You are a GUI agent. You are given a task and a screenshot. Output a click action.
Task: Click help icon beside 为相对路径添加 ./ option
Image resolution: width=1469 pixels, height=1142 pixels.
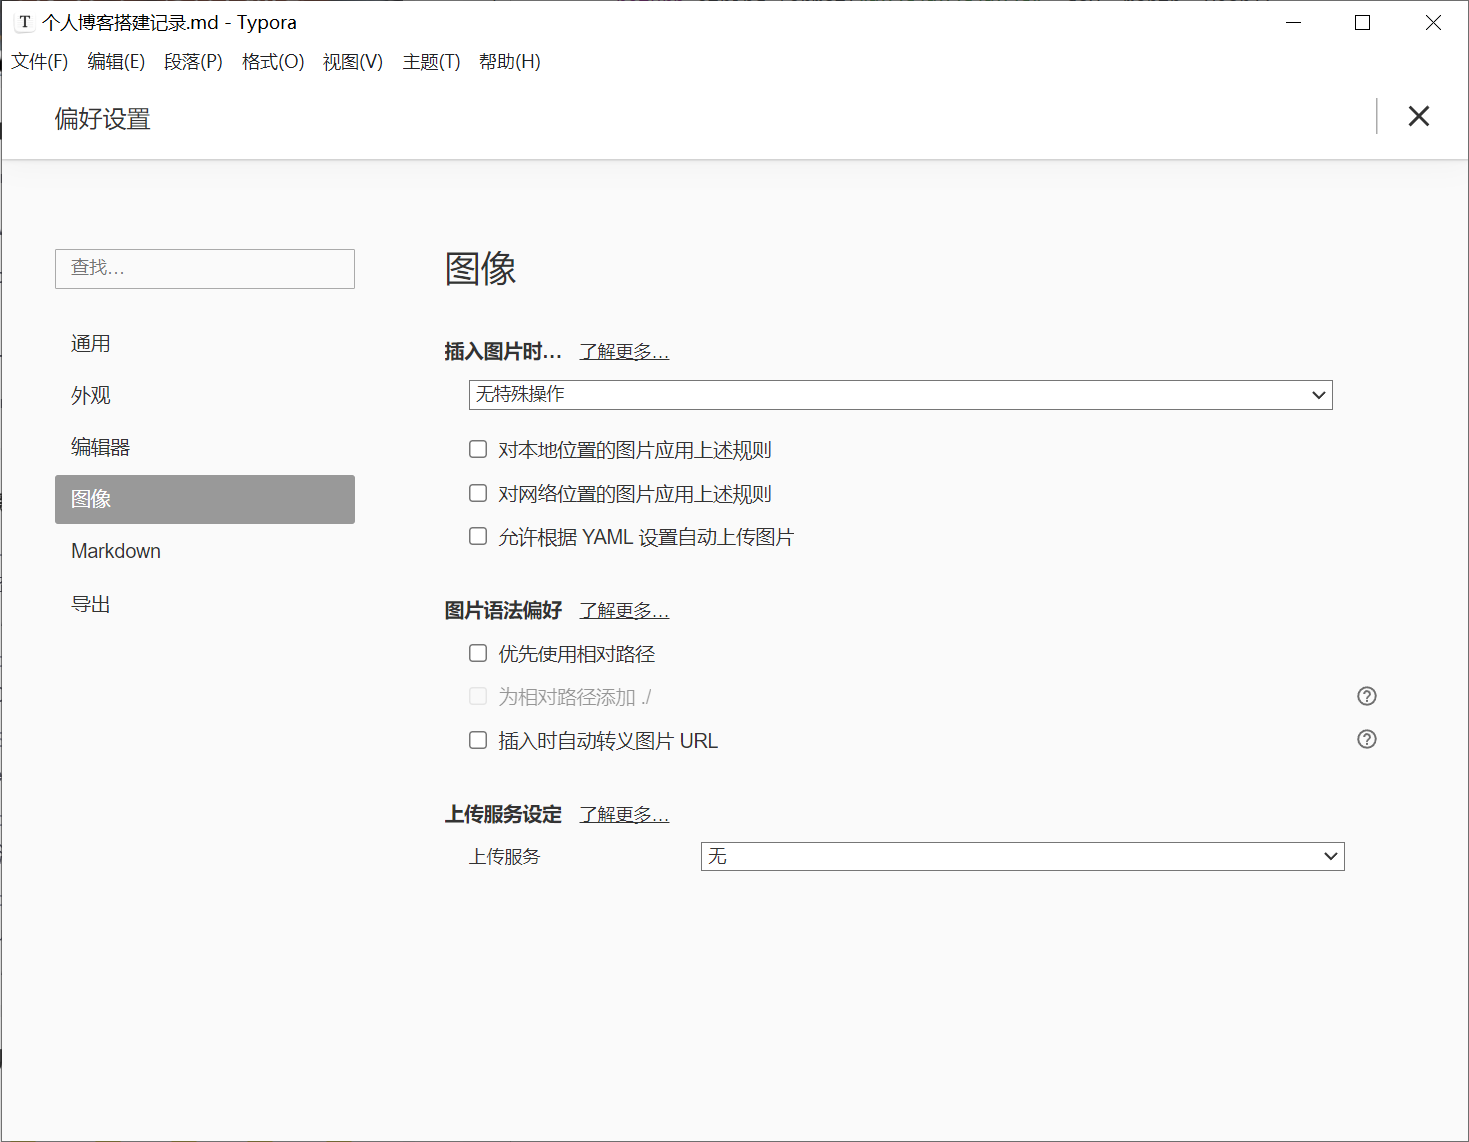(1366, 696)
